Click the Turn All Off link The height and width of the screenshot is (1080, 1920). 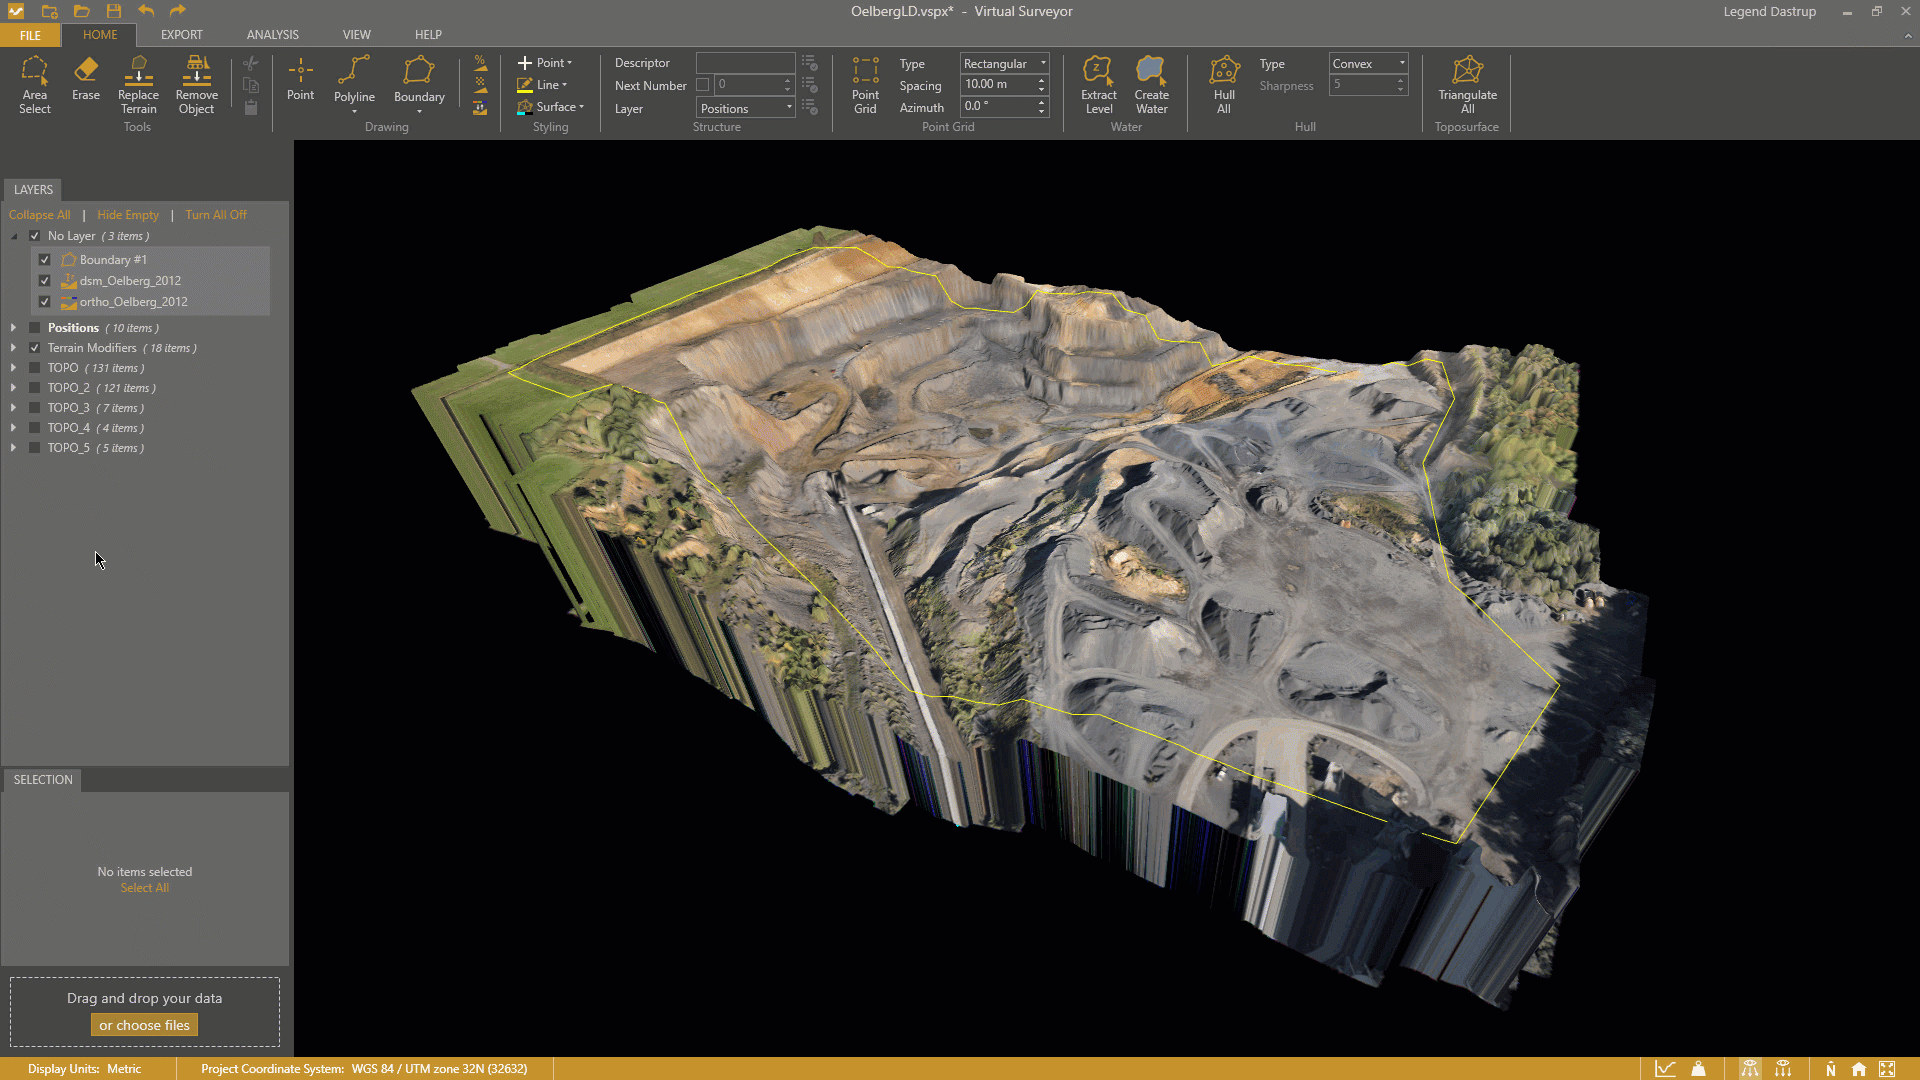click(x=216, y=214)
